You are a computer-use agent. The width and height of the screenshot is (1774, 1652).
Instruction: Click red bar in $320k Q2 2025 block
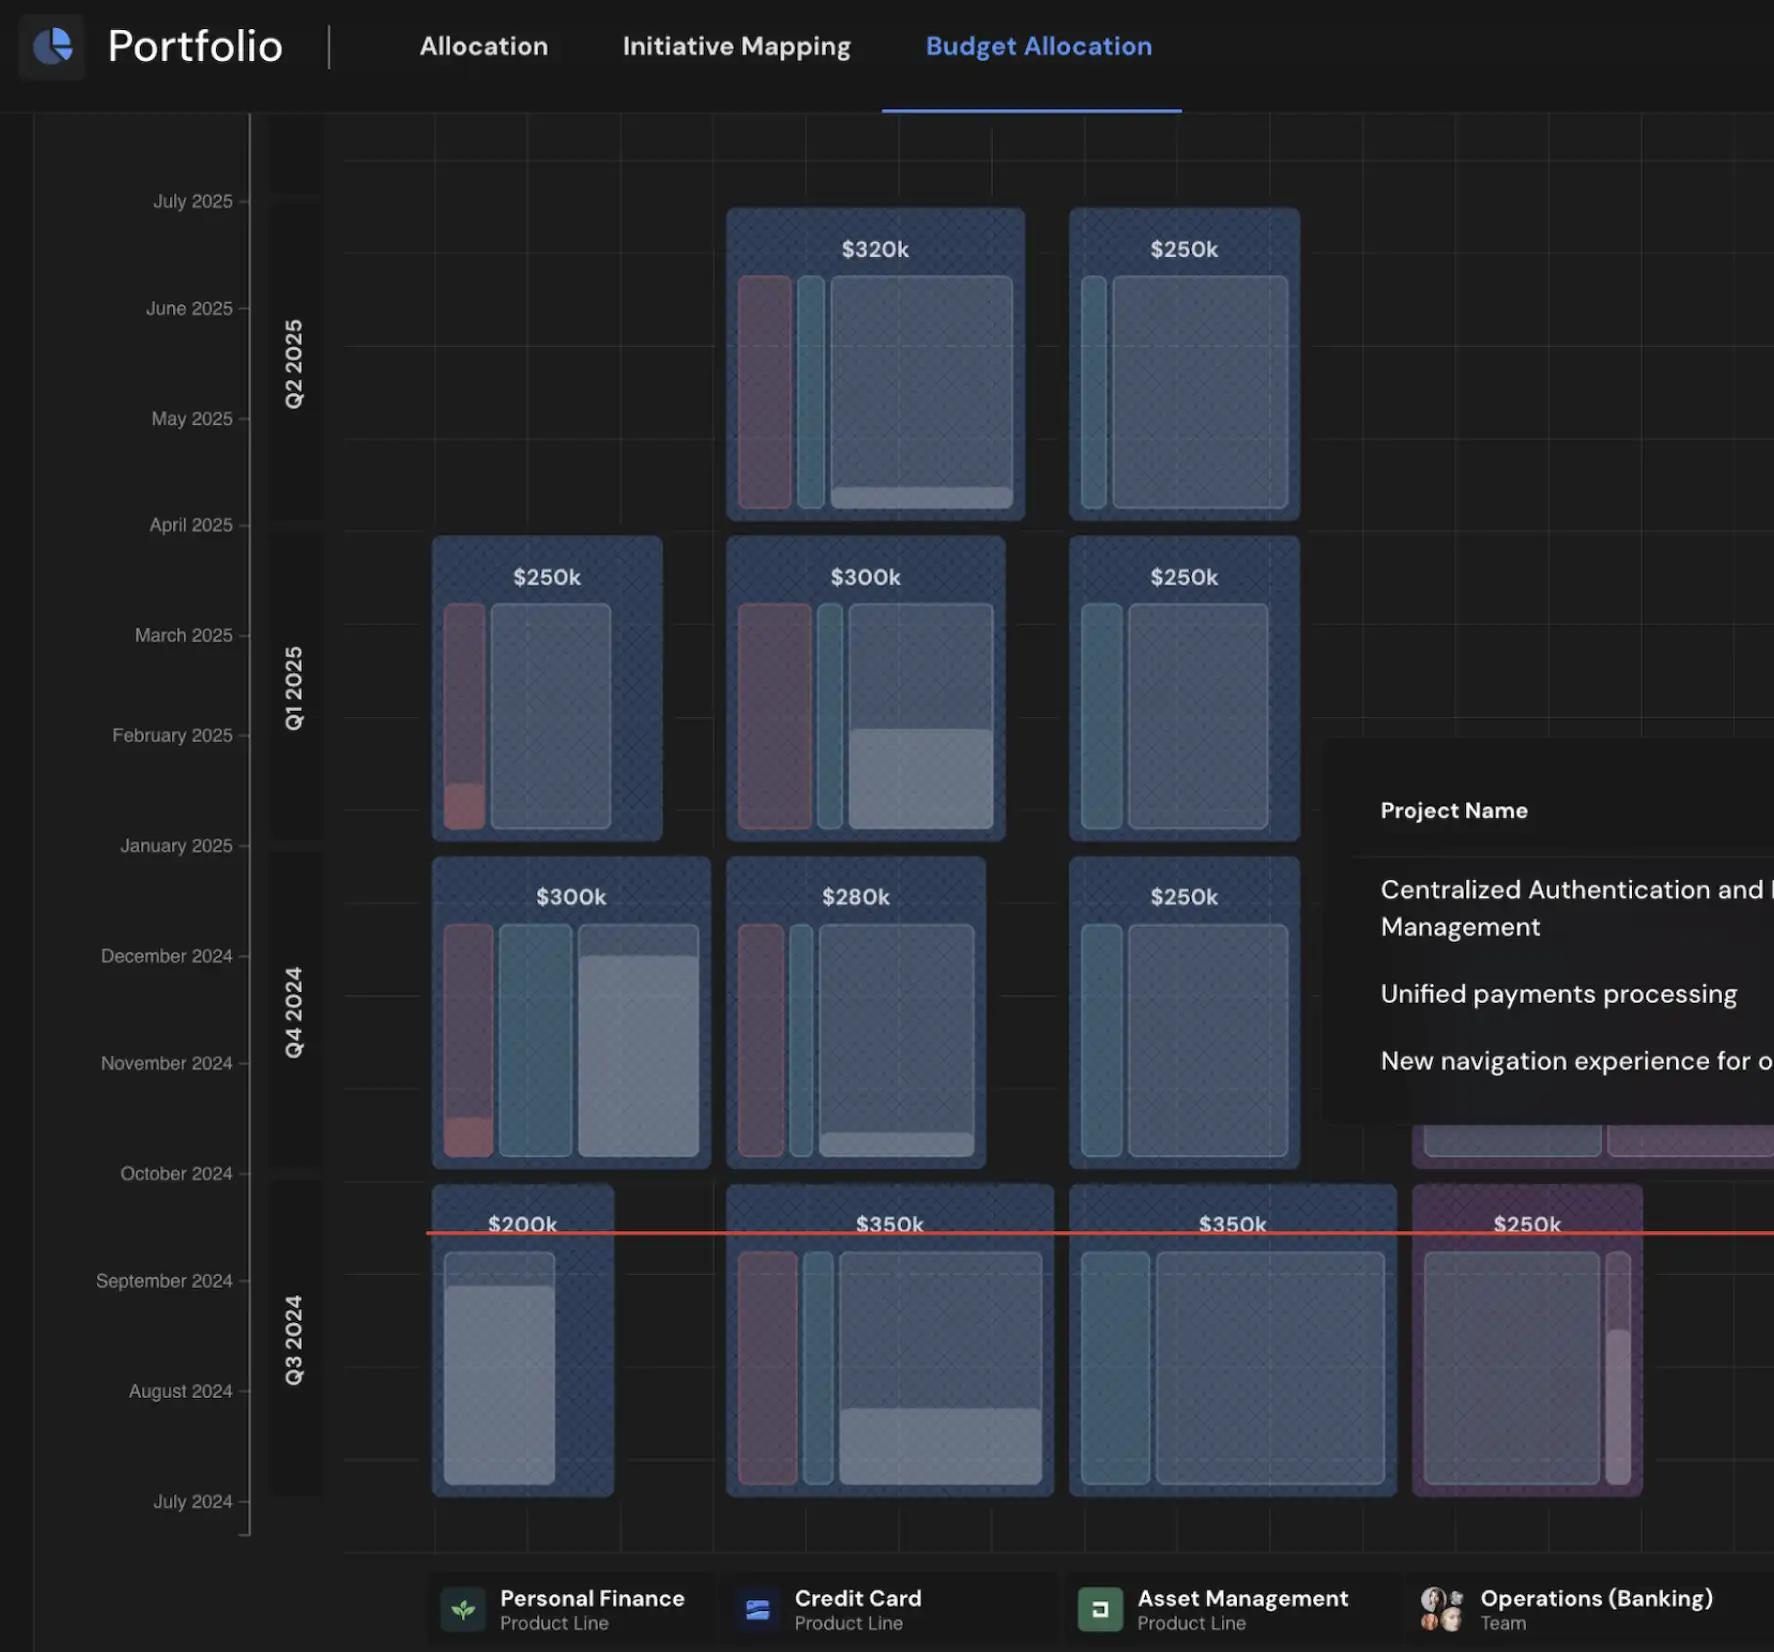tap(765, 392)
